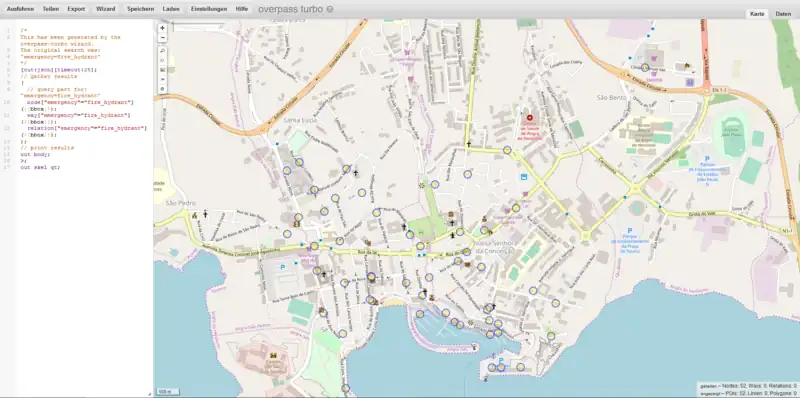Toggle wide map view control
Viewport: 800px width, 398px height.
pos(163,79)
